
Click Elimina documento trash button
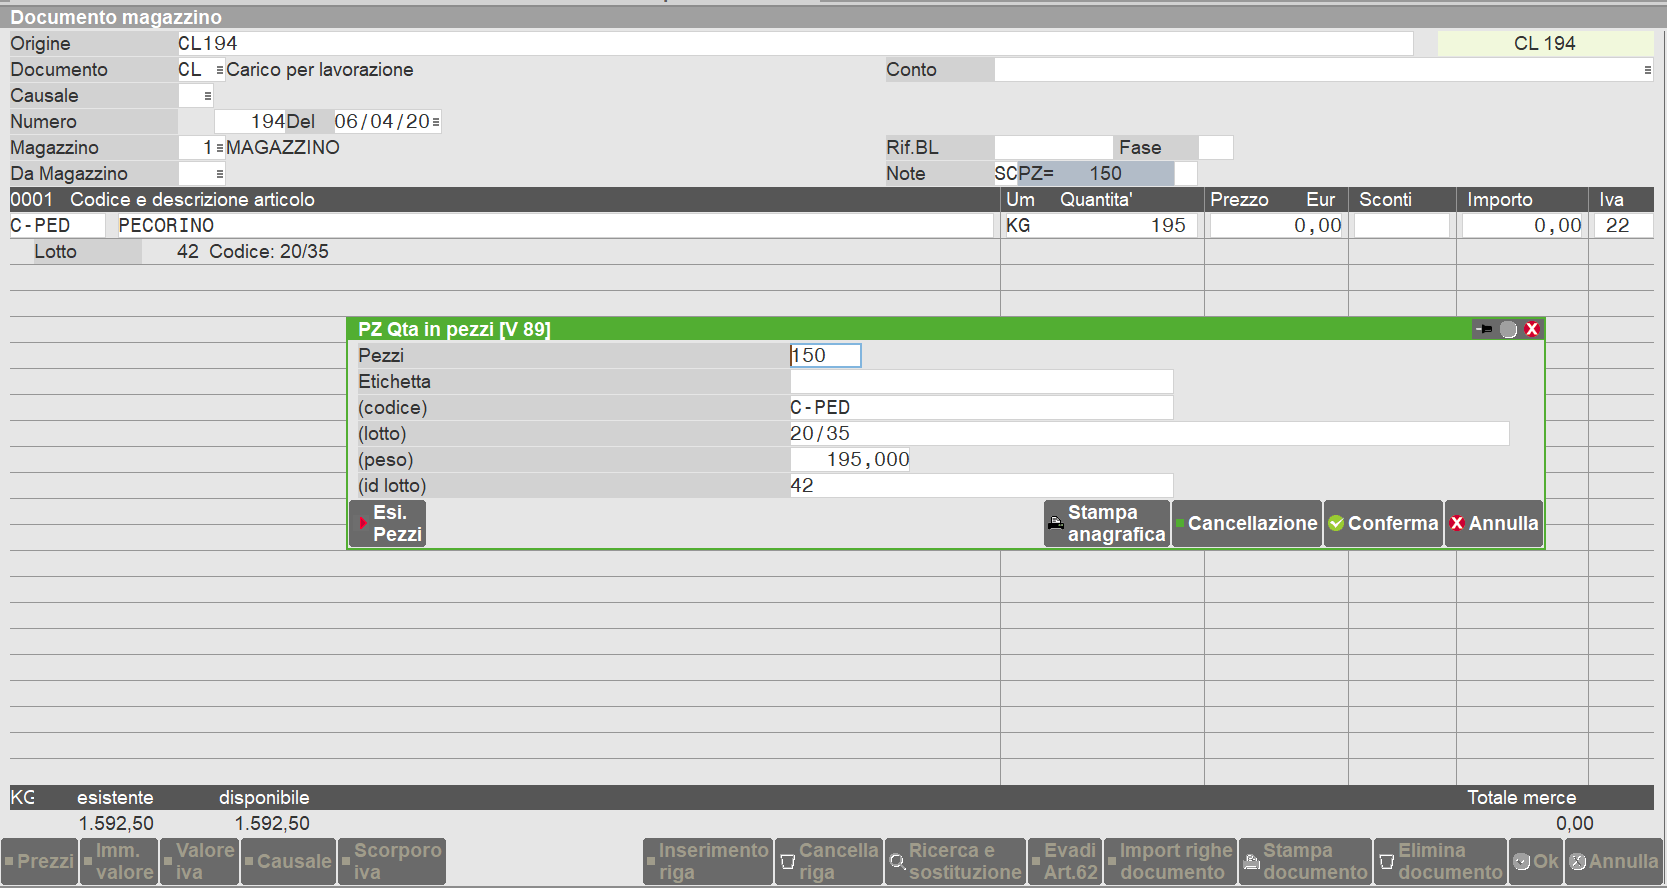pyautogui.click(x=1440, y=861)
